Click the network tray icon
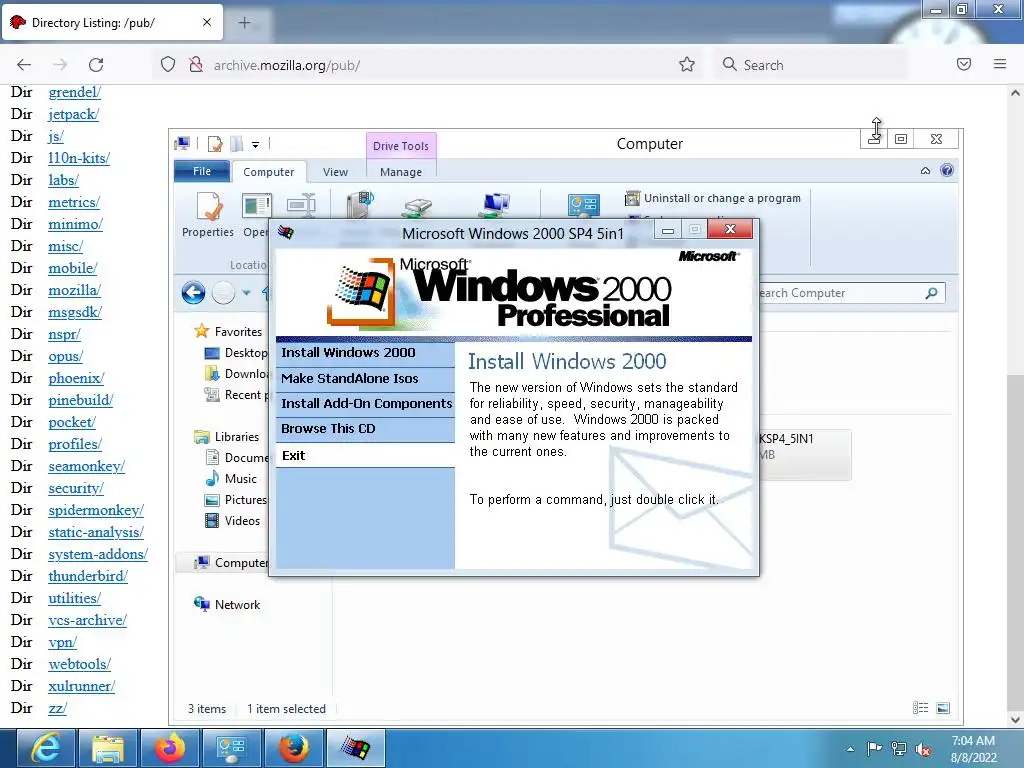The height and width of the screenshot is (768, 1024). click(x=899, y=749)
